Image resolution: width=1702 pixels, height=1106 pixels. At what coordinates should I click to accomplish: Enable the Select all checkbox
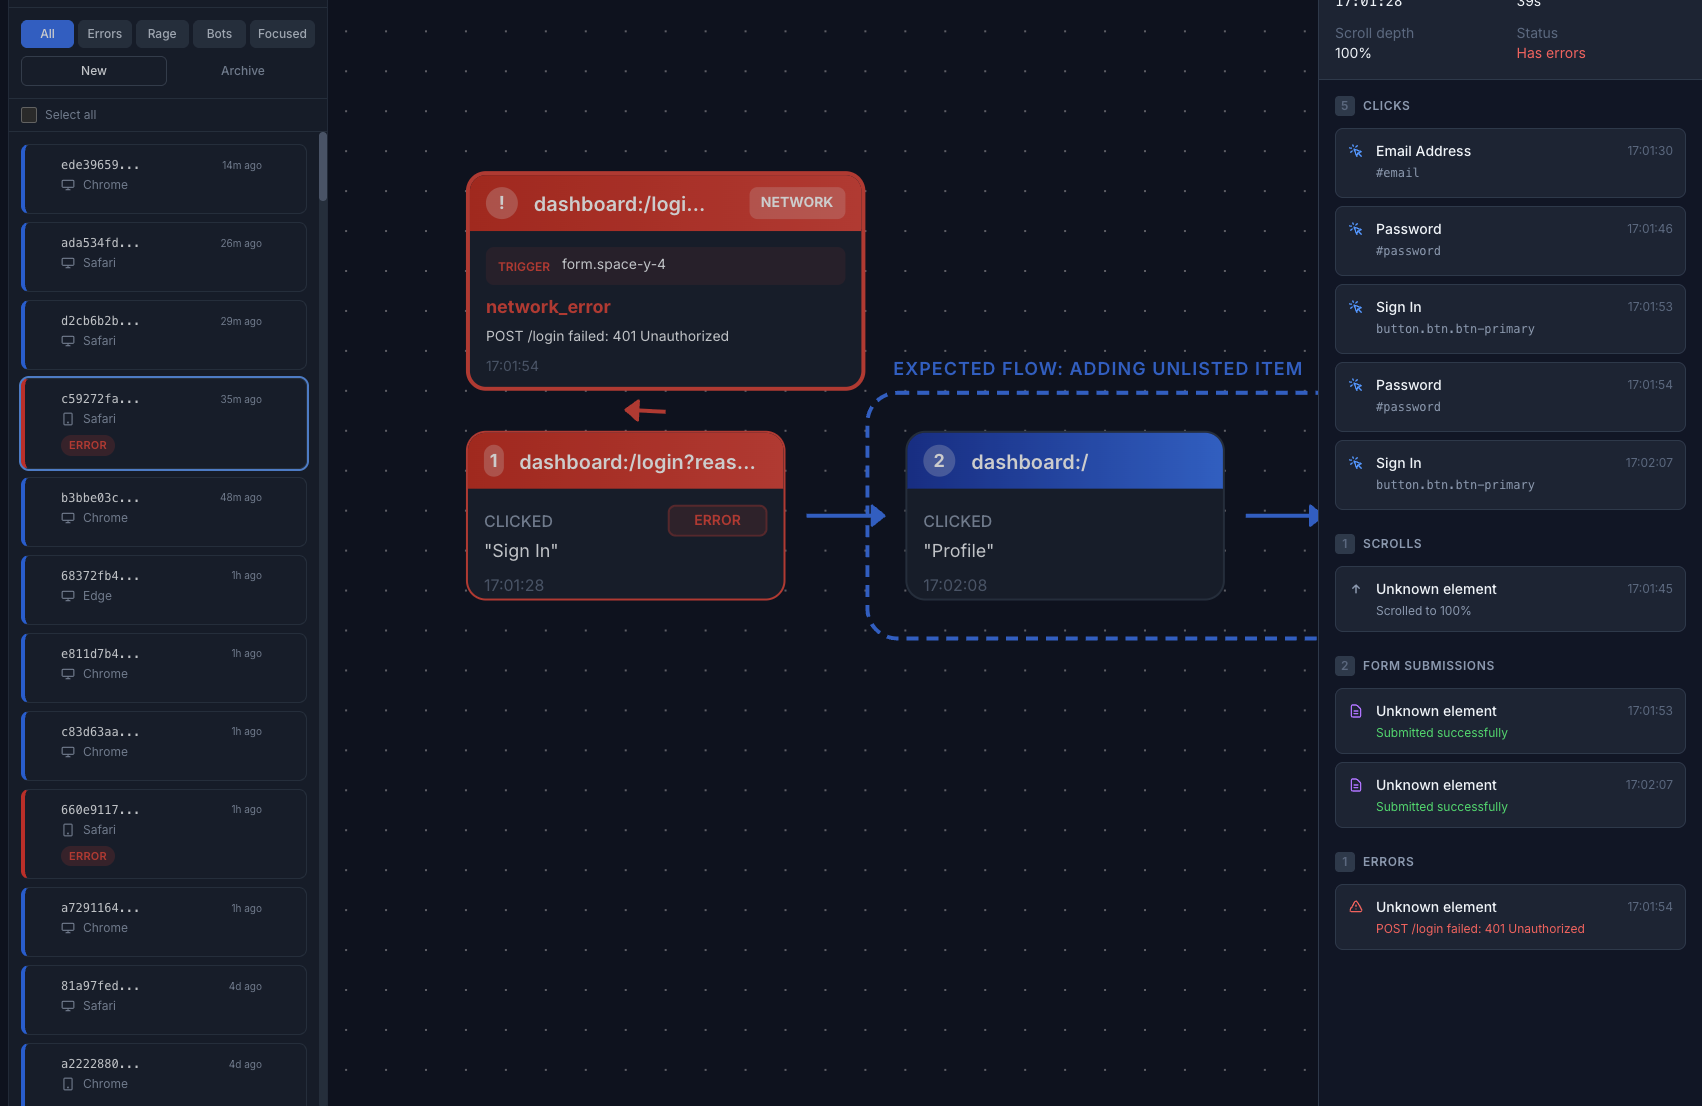[x=29, y=114]
